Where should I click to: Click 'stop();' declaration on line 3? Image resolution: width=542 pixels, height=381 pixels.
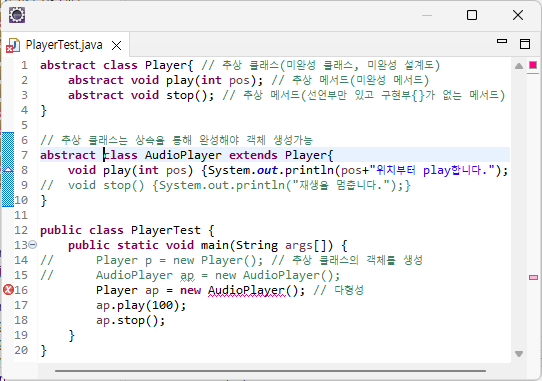coord(190,95)
